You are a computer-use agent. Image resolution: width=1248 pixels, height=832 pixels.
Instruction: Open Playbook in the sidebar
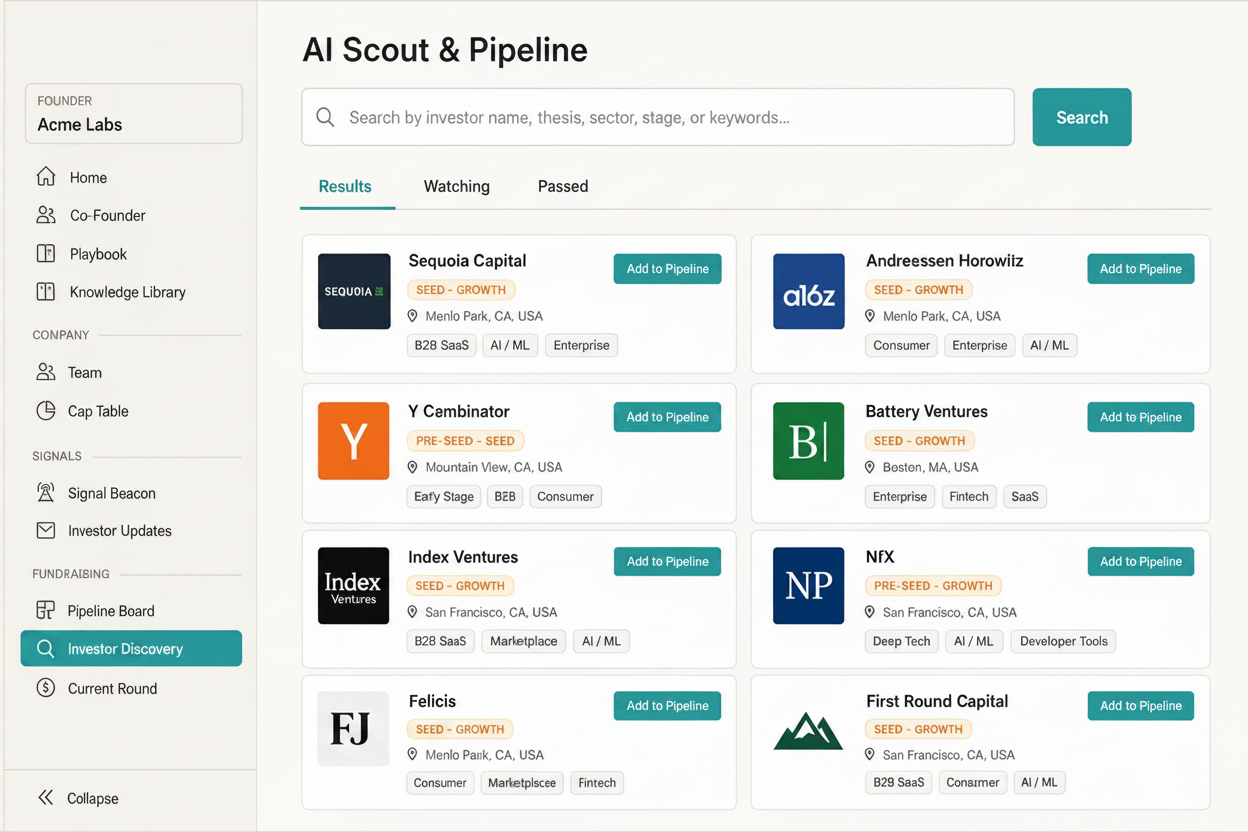pyautogui.click(x=98, y=254)
